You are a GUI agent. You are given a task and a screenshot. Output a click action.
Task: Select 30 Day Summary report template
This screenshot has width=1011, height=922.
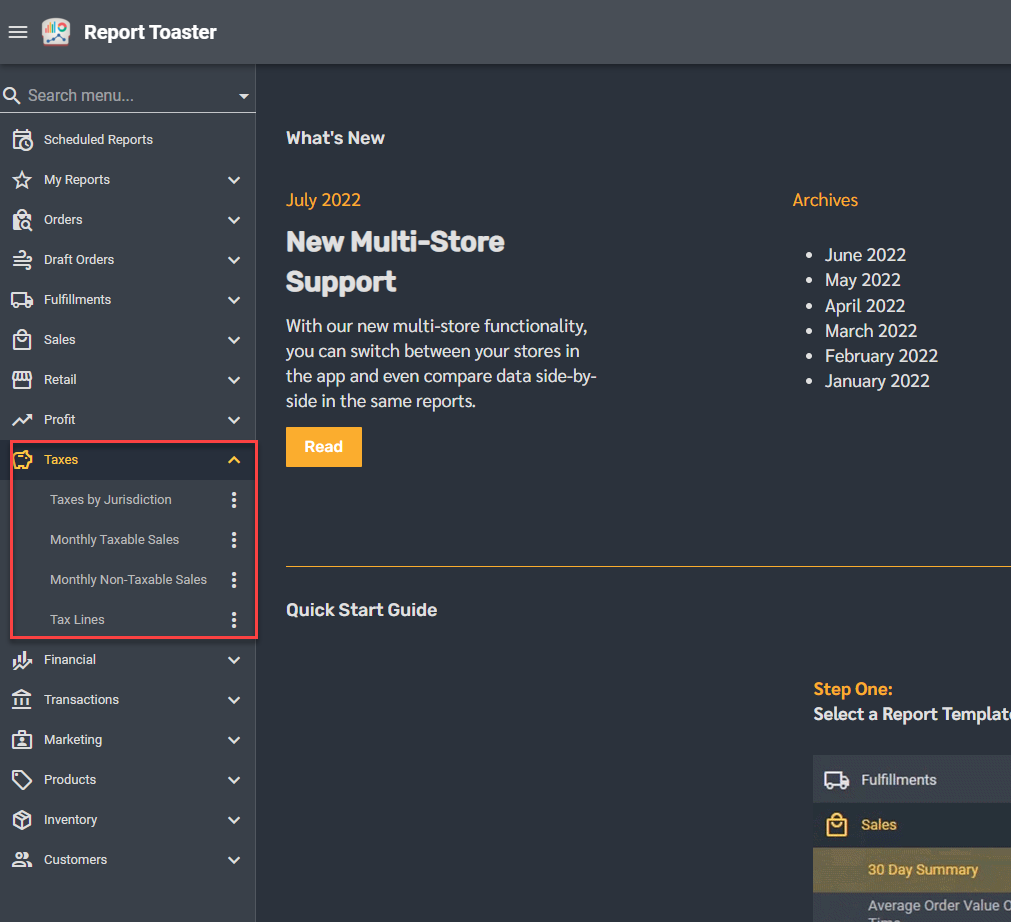pyautogui.click(x=922, y=870)
